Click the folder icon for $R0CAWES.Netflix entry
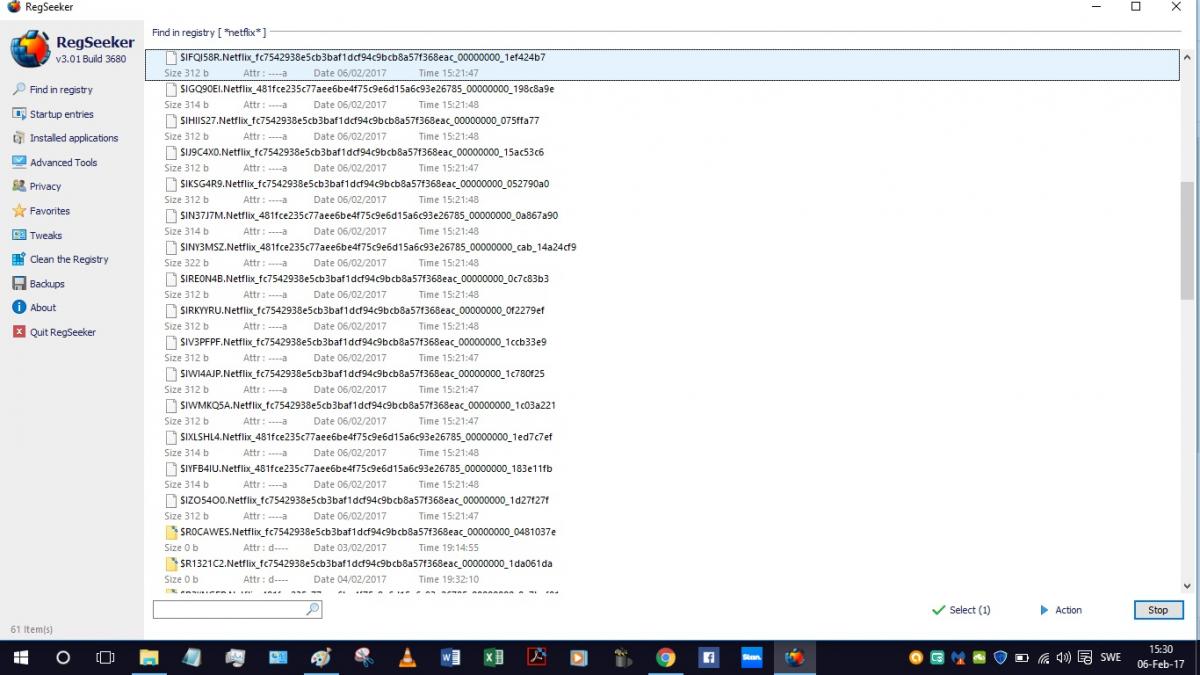The height and width of the screenshot is (675, 1200). pyautogui.click(x=171, y=532)
